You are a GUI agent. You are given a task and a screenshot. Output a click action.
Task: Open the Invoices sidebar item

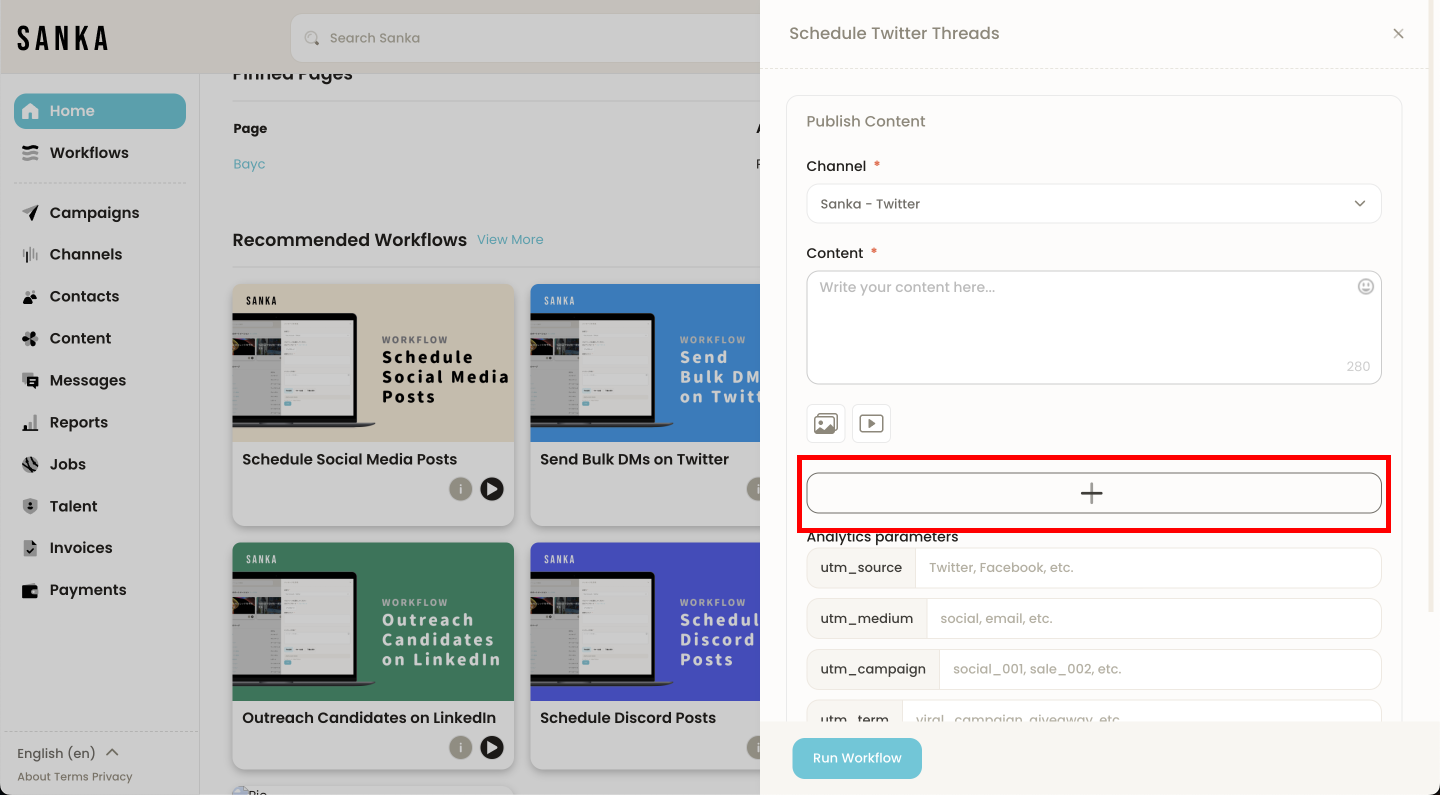(x=81, y=548)
